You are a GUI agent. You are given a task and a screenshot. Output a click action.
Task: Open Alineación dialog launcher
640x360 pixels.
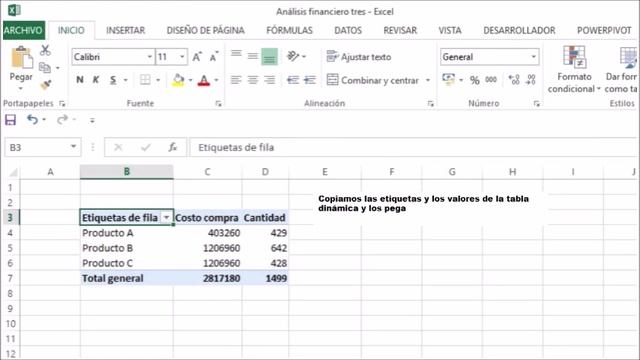[431, 104]
